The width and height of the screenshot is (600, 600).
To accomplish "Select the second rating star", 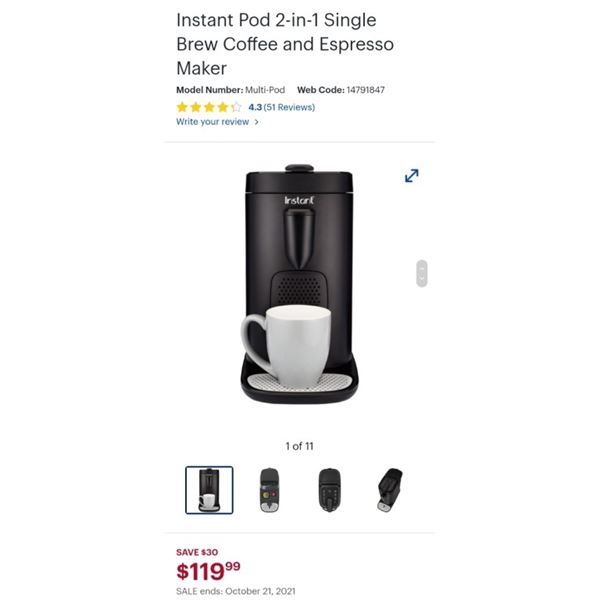I will tap(196, 107).
